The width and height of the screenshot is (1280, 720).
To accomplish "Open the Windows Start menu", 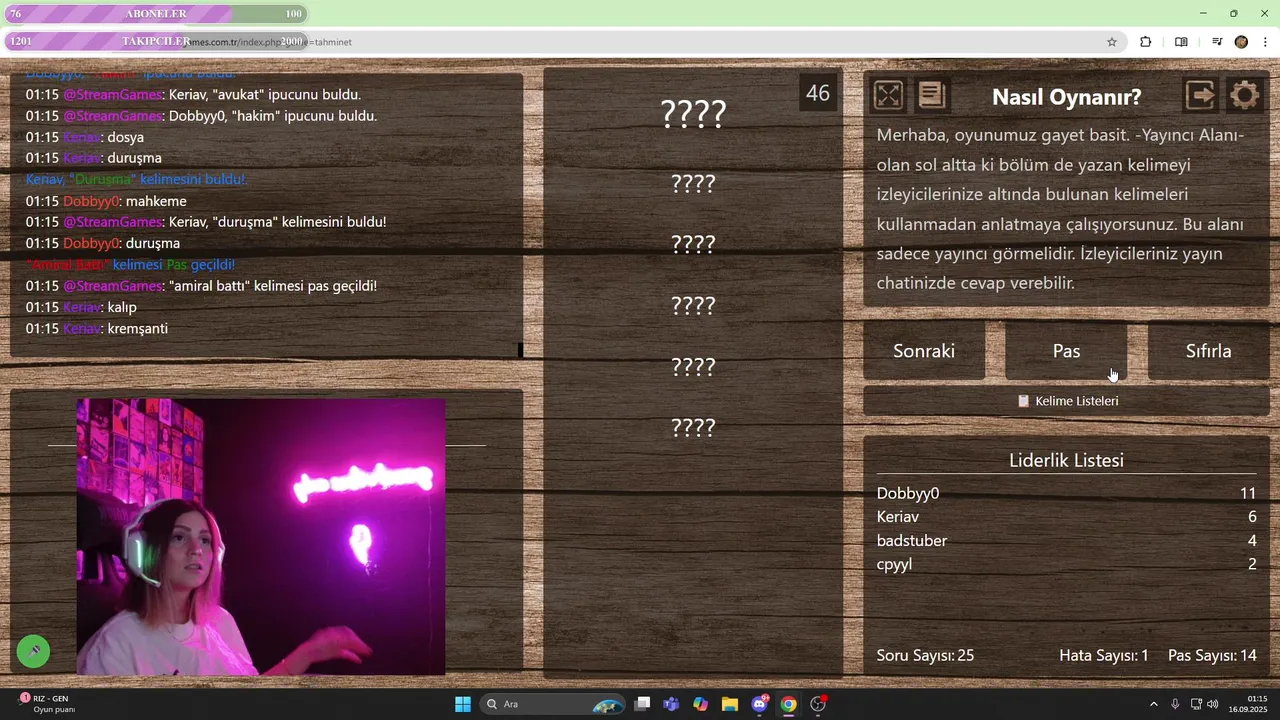I will point(463,704).
